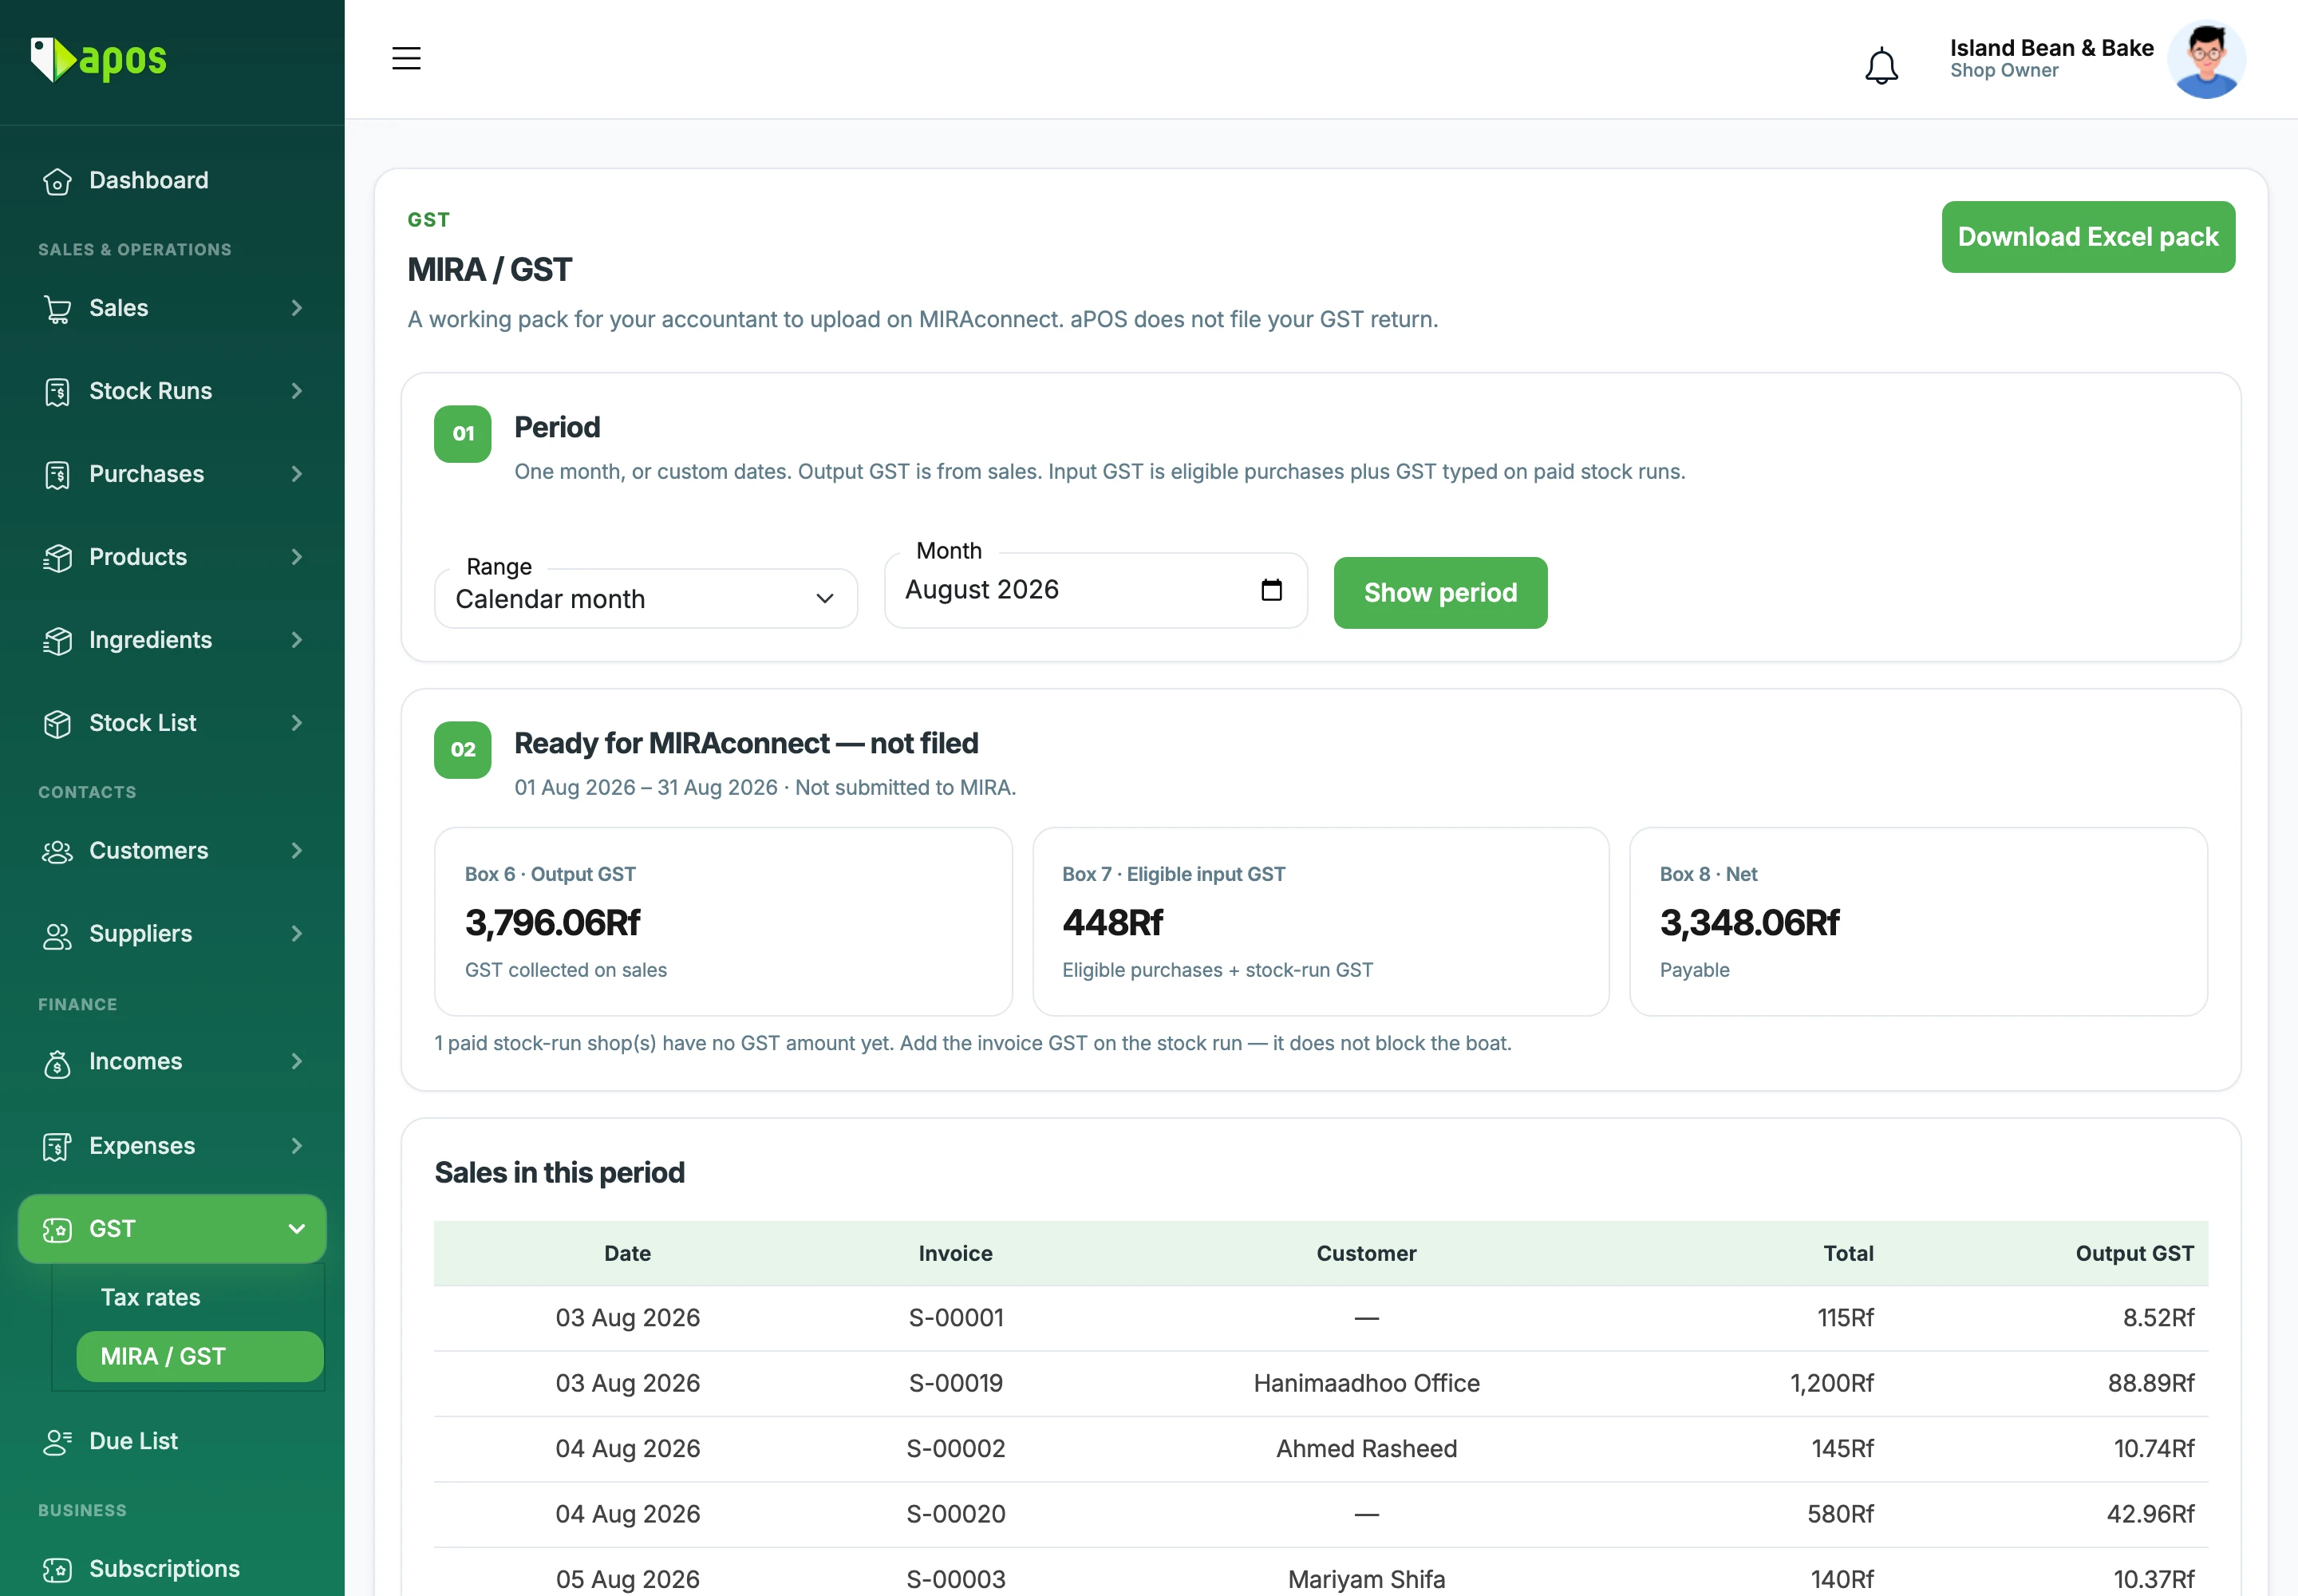Expand the Stock Runs submenu chevron

tap(297, 391)
